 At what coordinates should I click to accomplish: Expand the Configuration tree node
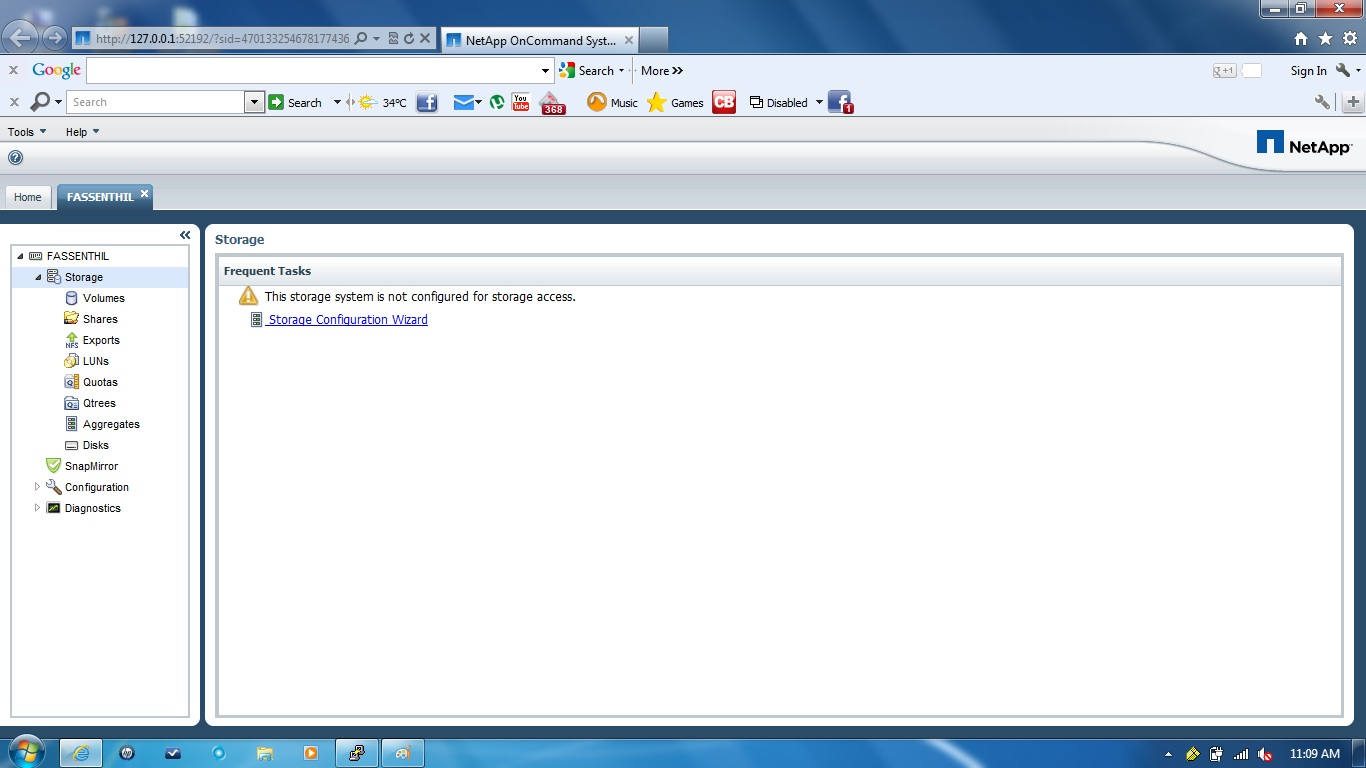pos(37,487)
